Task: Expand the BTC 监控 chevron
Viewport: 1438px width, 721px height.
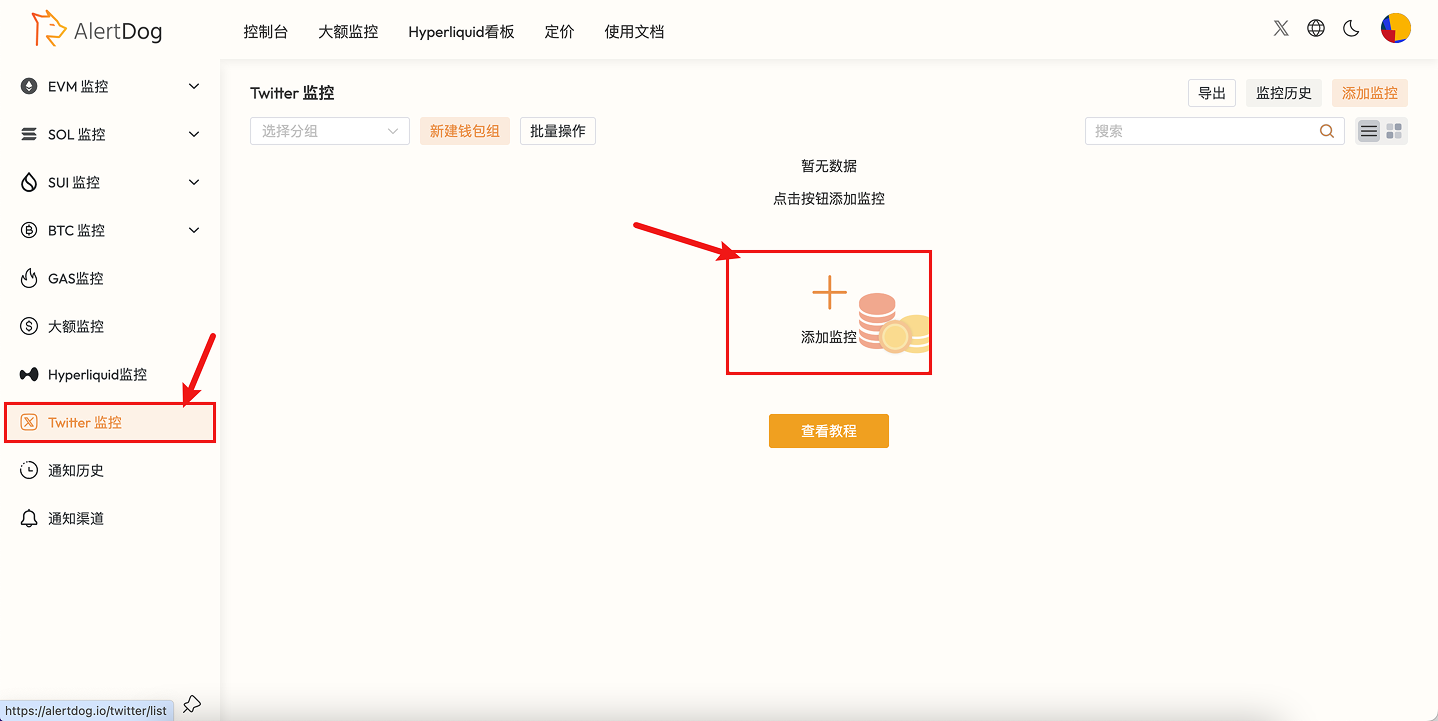Action: point(194,230)
